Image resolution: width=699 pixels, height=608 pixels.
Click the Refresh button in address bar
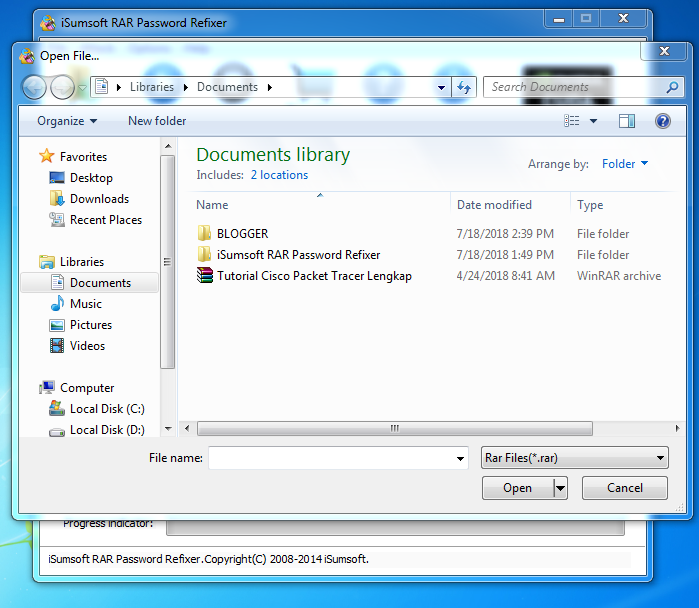coord(464,87)
